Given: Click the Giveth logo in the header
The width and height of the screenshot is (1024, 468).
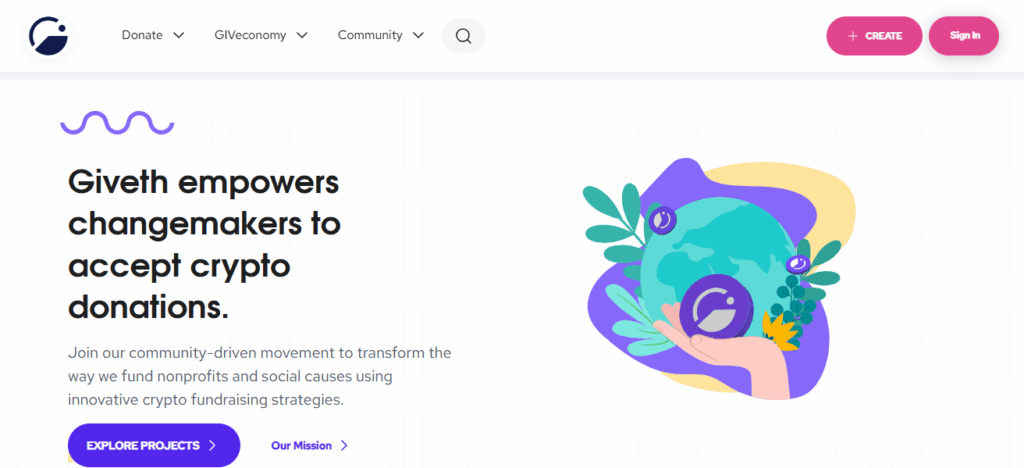Looking at the screenshot, I should coord(48,36).
